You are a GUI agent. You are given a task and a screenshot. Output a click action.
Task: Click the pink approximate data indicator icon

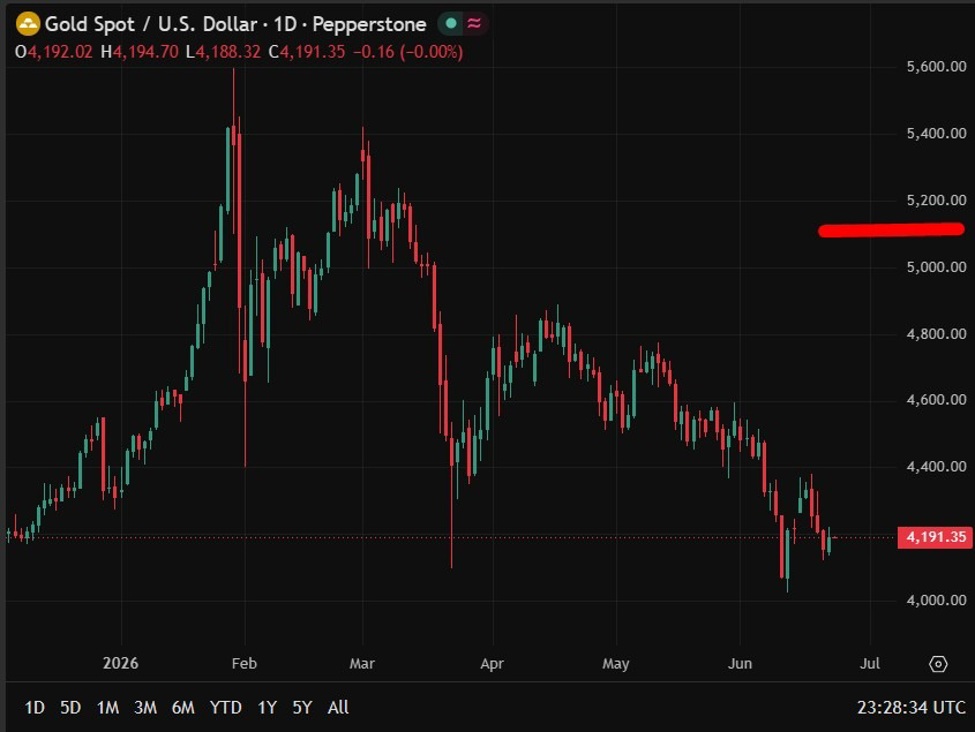click(474, 24)
